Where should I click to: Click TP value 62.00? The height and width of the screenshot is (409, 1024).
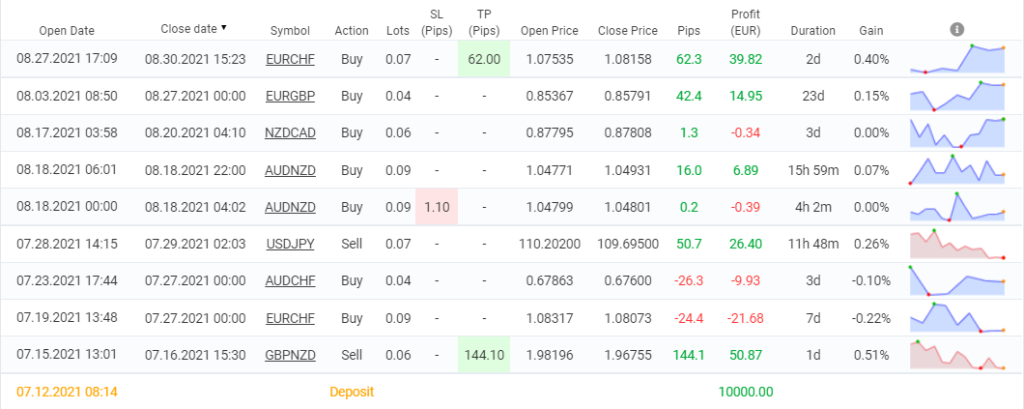tap(484, 59)
